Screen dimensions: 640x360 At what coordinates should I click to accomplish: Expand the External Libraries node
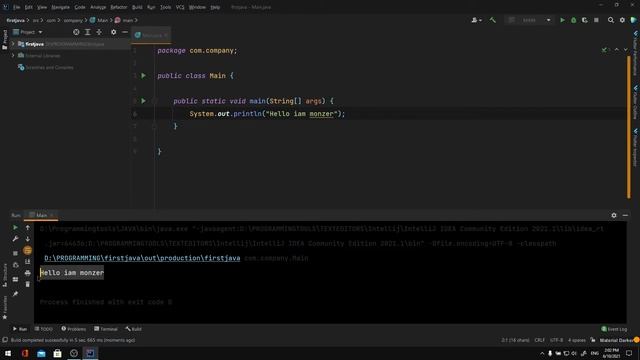tap(13, 56)
